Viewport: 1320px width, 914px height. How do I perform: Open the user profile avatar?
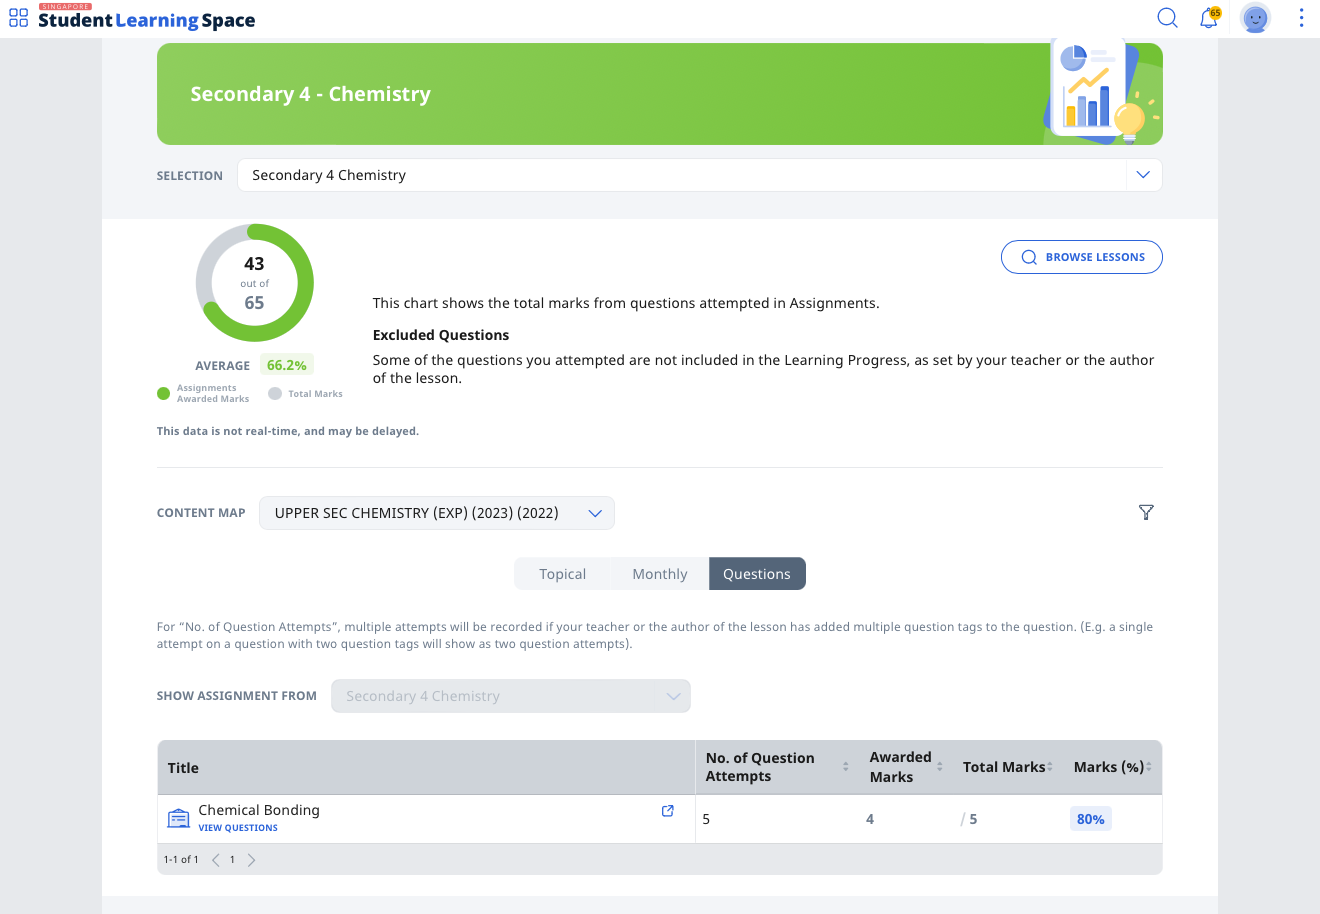coord(1255,18)
